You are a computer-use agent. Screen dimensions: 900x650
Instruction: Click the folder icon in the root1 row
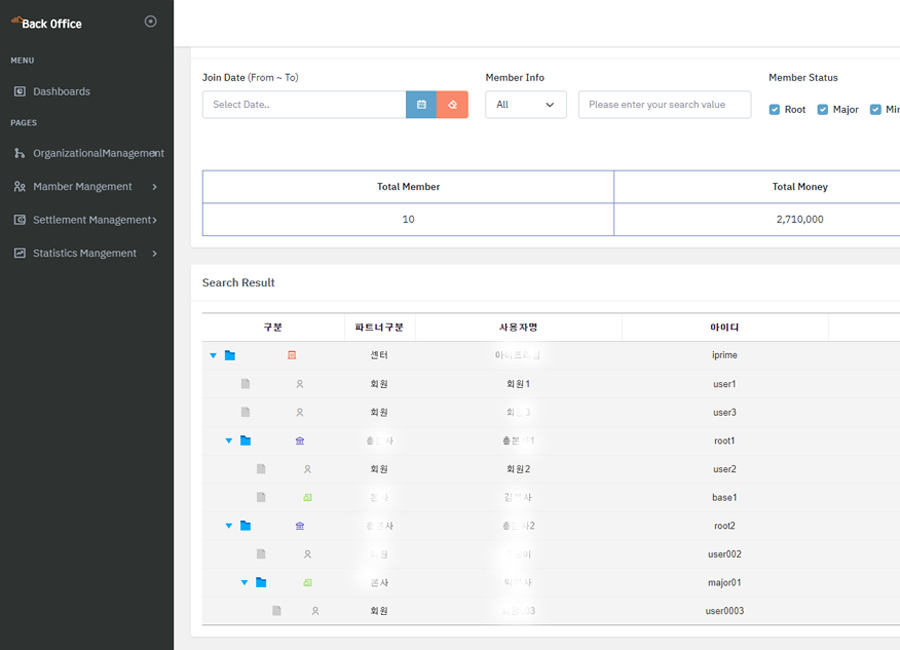point(246,440)
